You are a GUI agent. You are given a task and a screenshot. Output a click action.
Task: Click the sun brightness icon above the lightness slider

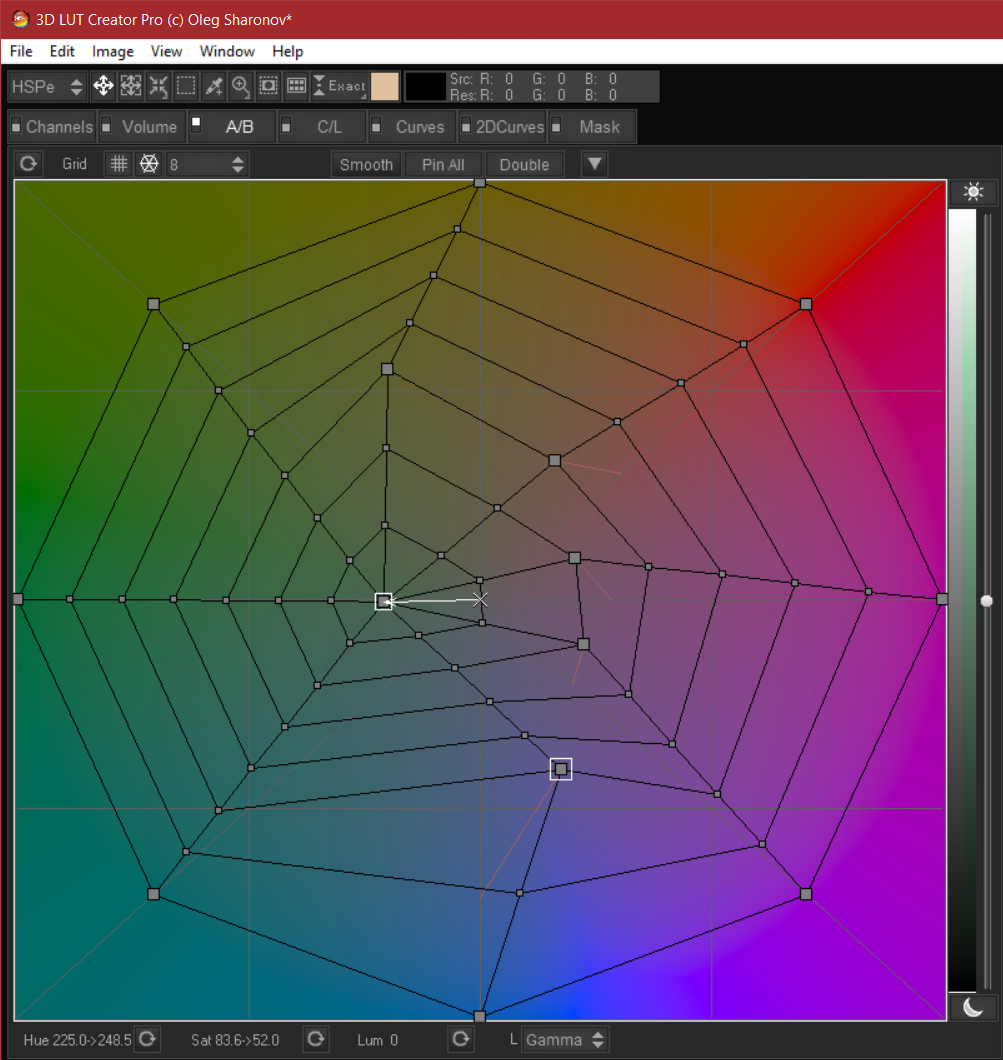click(973, 191)
